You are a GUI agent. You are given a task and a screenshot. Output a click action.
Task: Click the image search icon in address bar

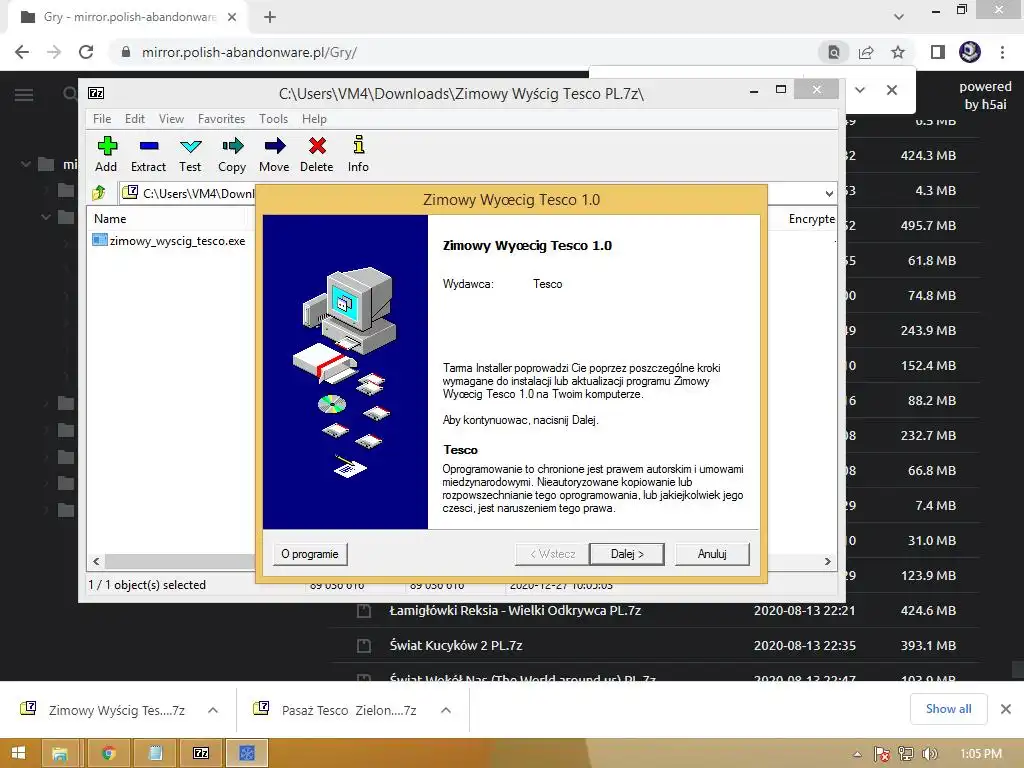click(834, 52)
